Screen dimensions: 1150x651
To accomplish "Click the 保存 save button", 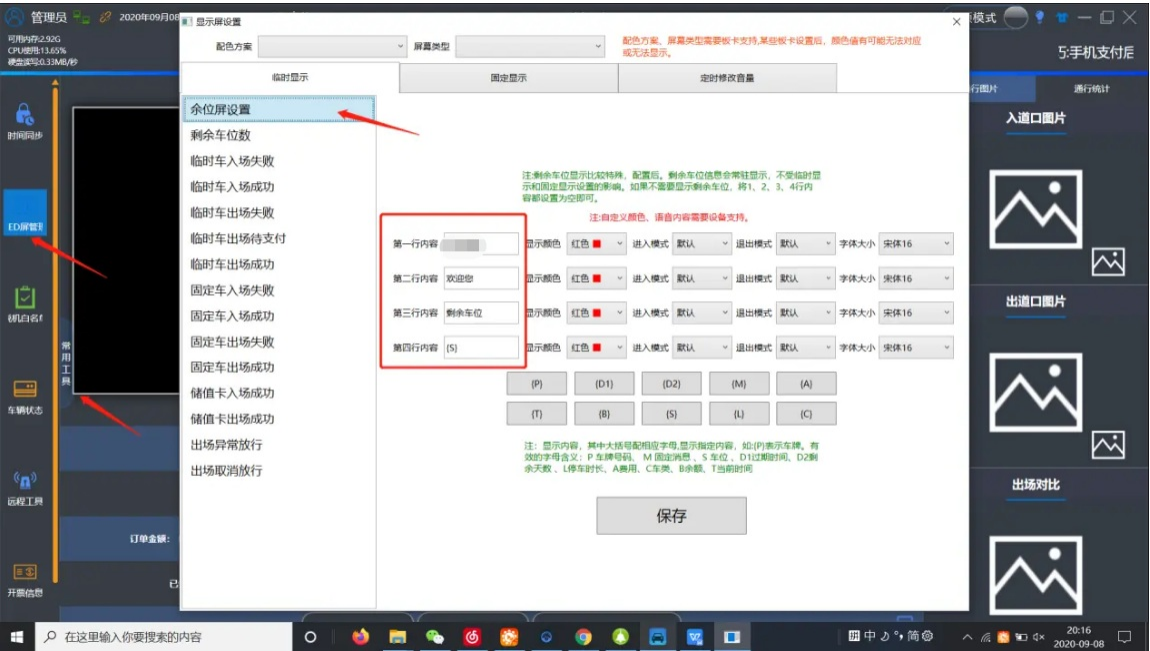I will pyautogui.click(x=671, y=515).
